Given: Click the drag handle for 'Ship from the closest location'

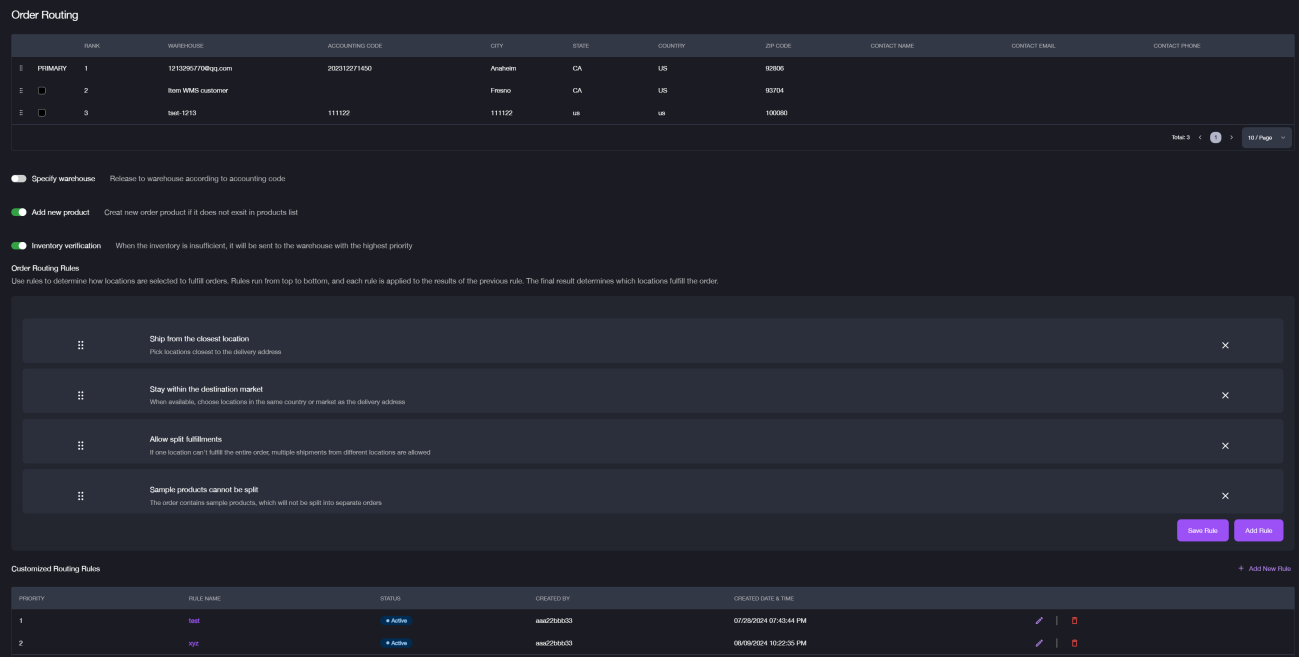Looking at the screenshot, I should coord(81,345).
